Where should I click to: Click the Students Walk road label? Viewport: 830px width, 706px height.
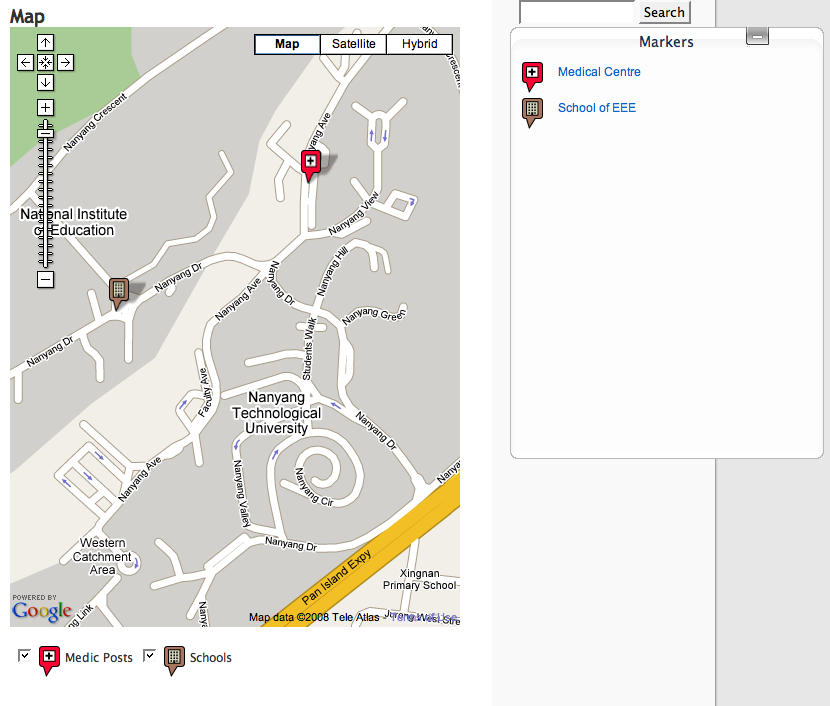[309, 349]
